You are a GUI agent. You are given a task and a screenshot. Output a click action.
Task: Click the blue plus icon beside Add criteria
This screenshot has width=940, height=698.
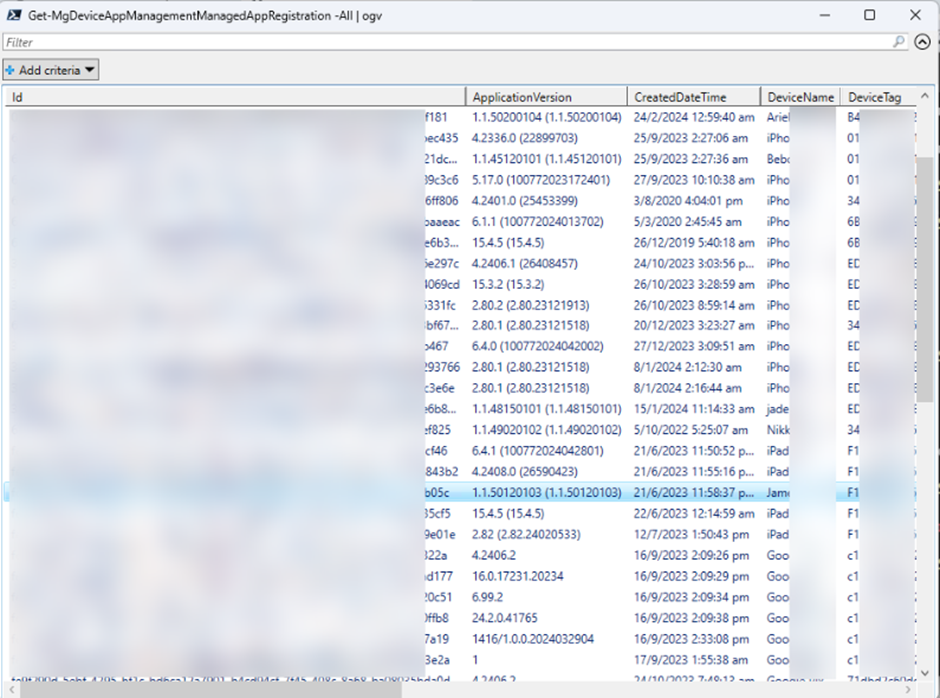10,70
